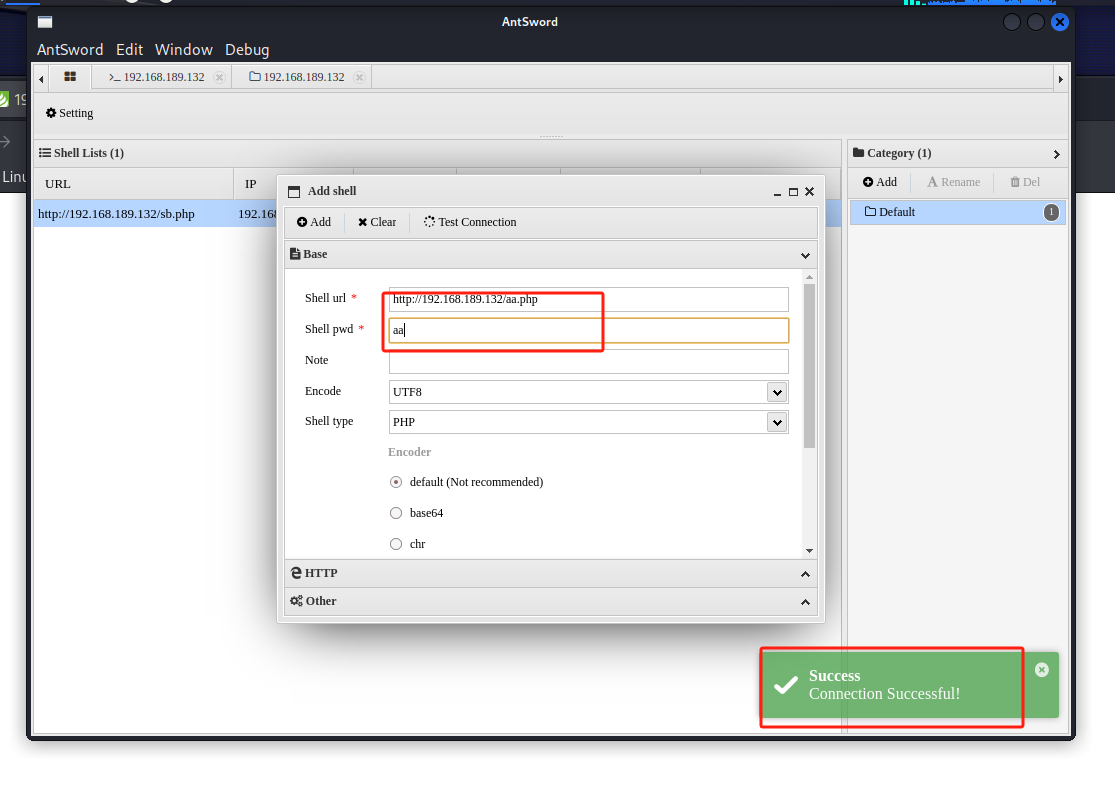Click the form scrollbar up arrow
1115x791 pixels.
click(809, 277)
